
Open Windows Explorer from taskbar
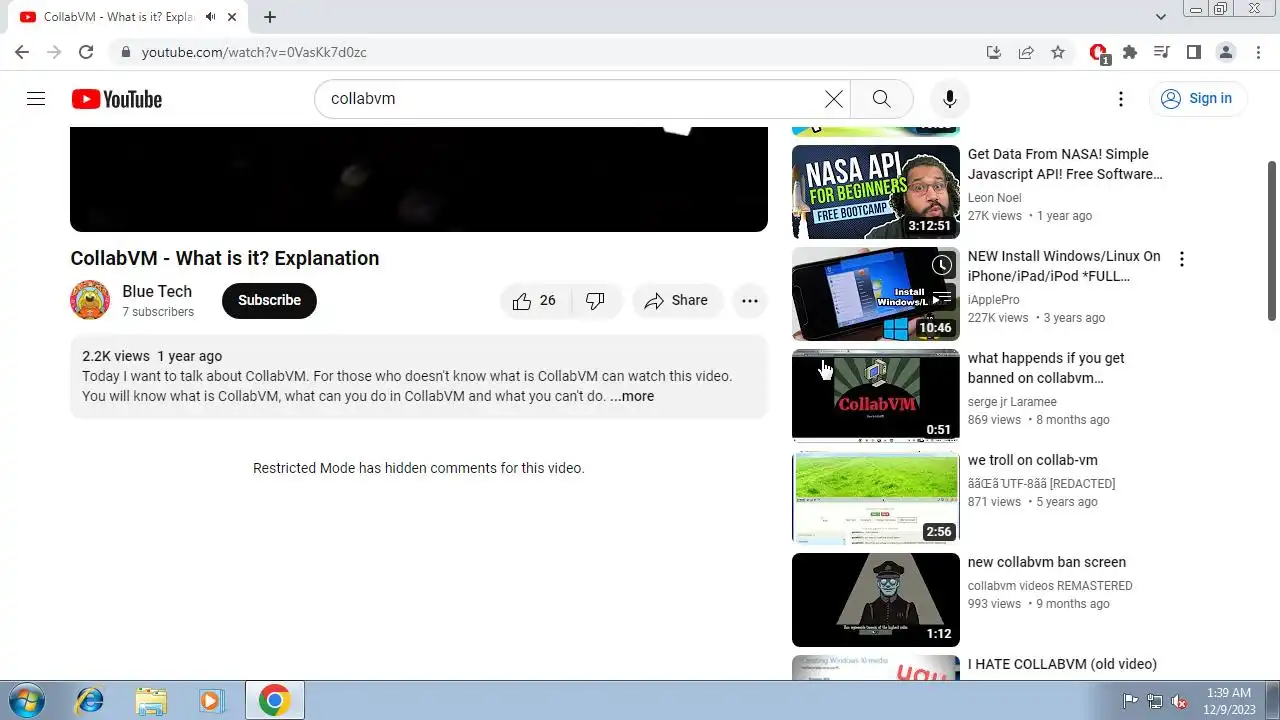click(x=151, y=700)
